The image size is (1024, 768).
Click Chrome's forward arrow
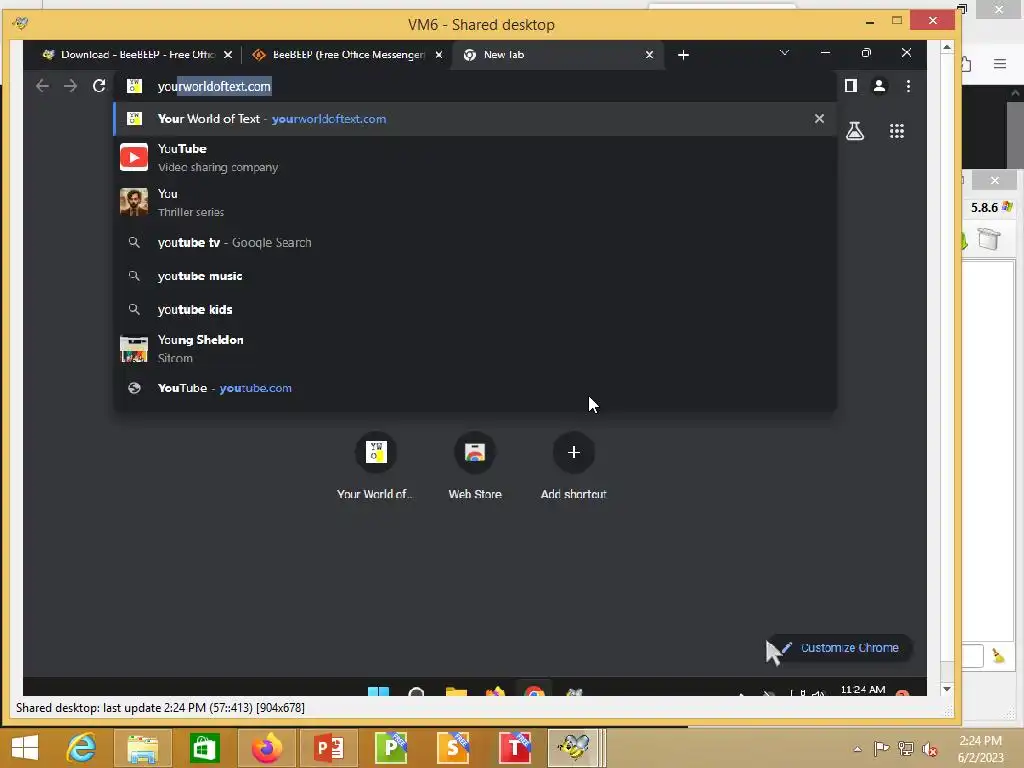71,86
